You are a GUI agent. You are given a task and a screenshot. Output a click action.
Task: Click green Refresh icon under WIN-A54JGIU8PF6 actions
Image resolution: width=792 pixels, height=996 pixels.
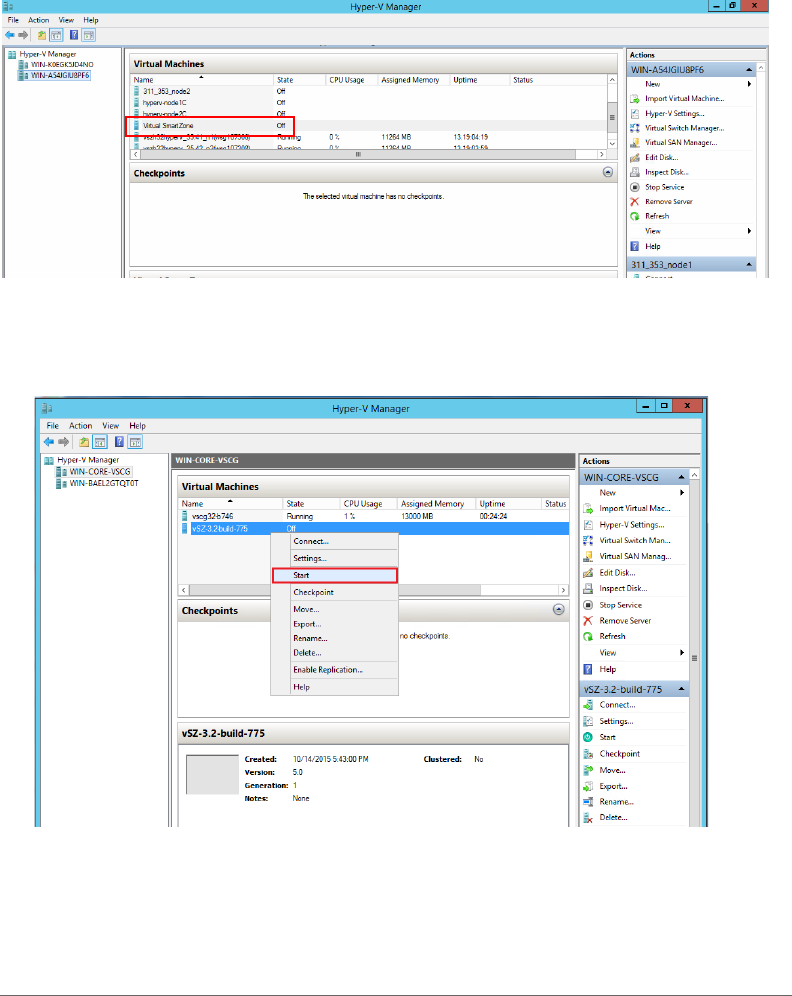[x=634, y=217]
